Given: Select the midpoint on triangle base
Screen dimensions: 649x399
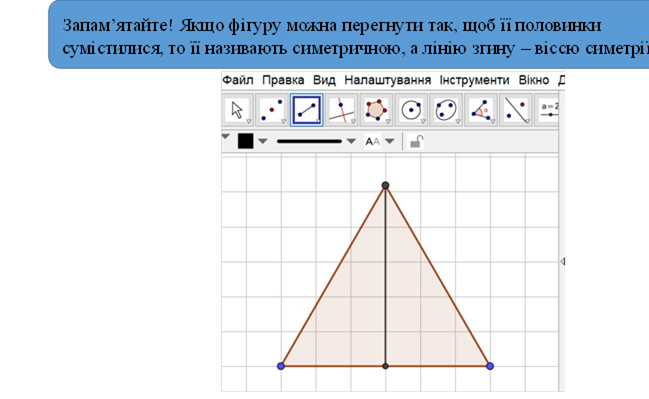Looking at the screenshot, I should pyautogui.click(x=385, y=366).
